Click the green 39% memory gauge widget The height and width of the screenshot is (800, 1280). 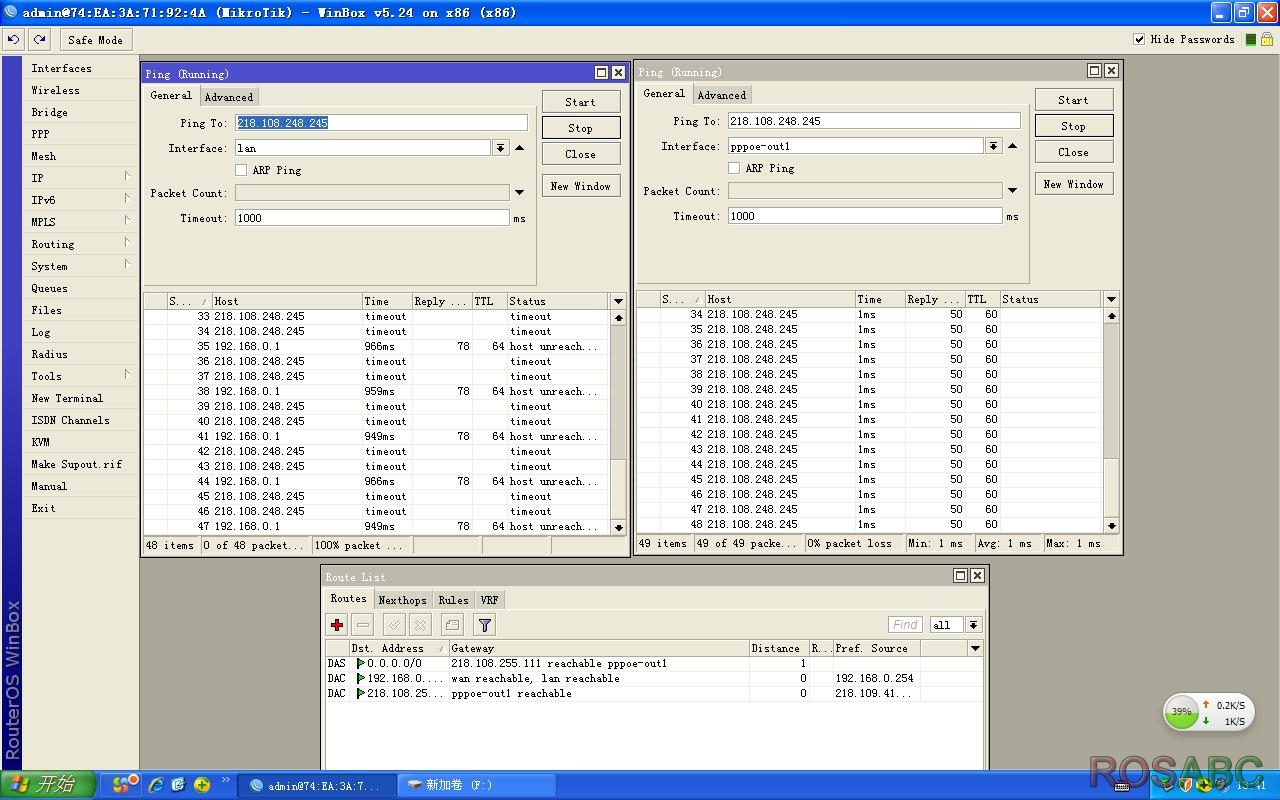tap(1182, 712)
